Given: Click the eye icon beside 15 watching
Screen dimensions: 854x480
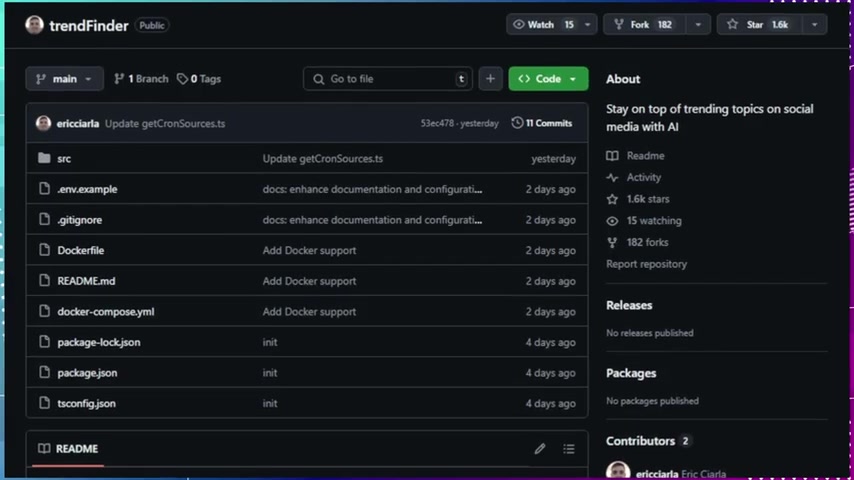Looking at the screenshot, I should pyautogui.click(x=612, y=221).
